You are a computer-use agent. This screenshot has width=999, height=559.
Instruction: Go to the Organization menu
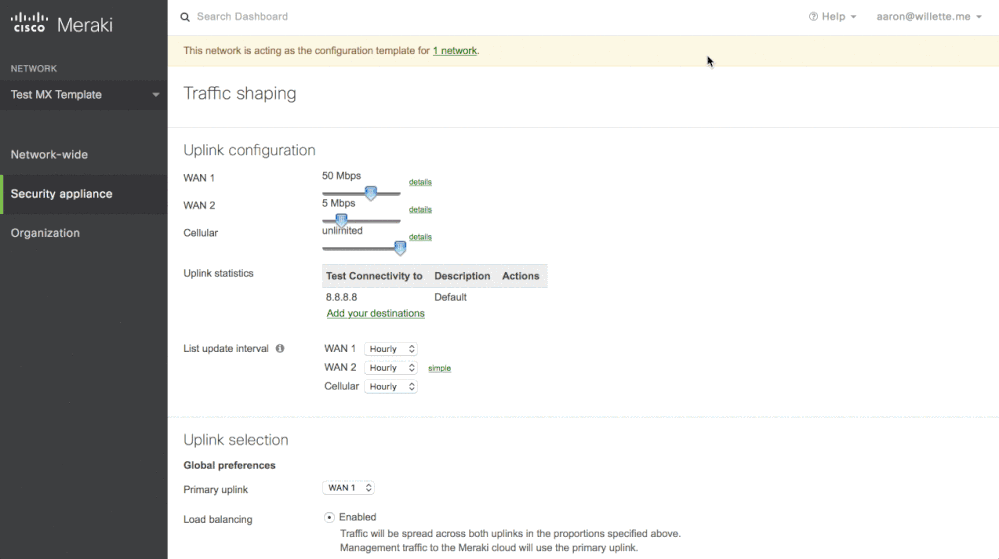(45, 233)
